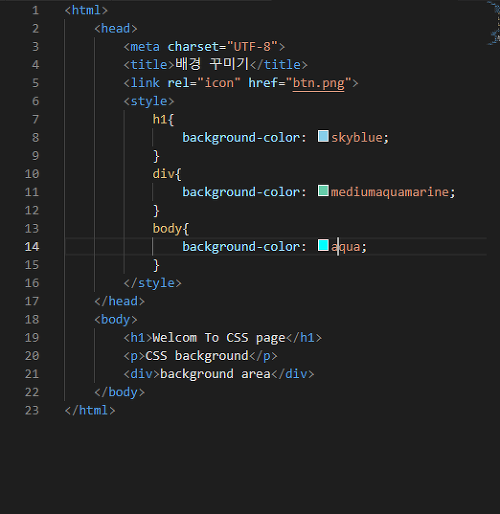Click background-color property on line 14

[240, 247]
